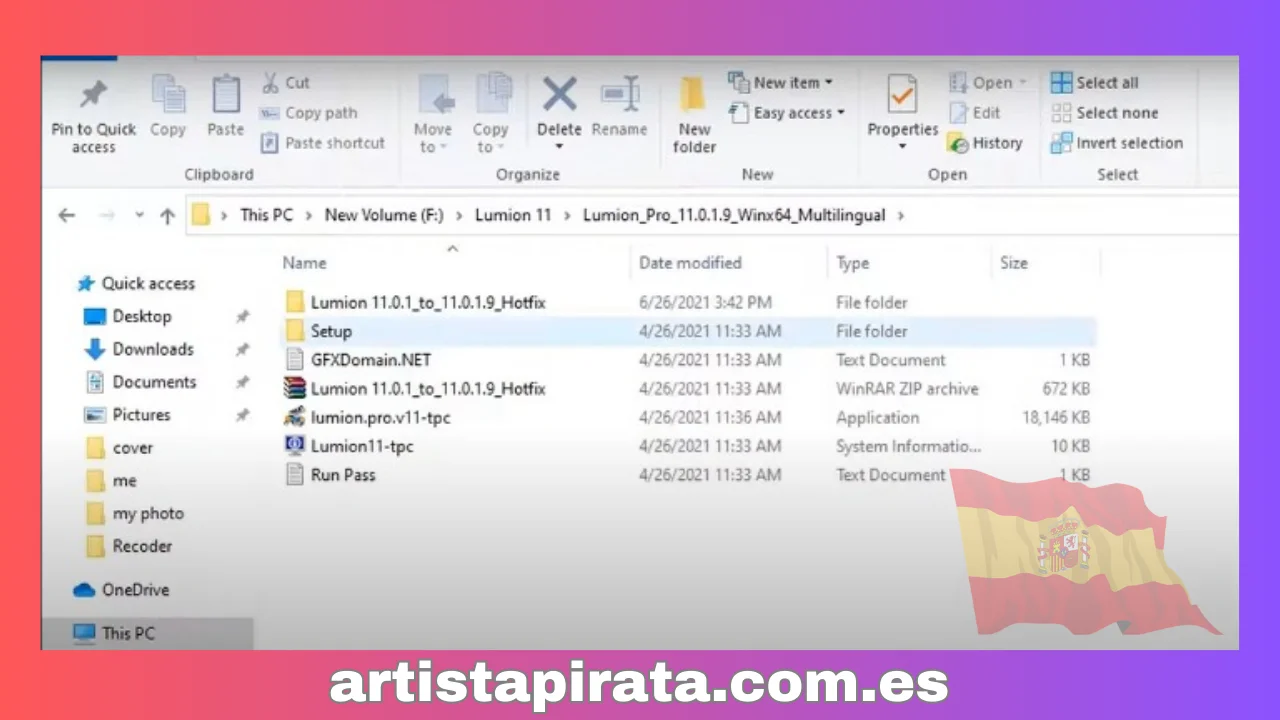Click the 18,146 KB size value

click(1056, 418)
